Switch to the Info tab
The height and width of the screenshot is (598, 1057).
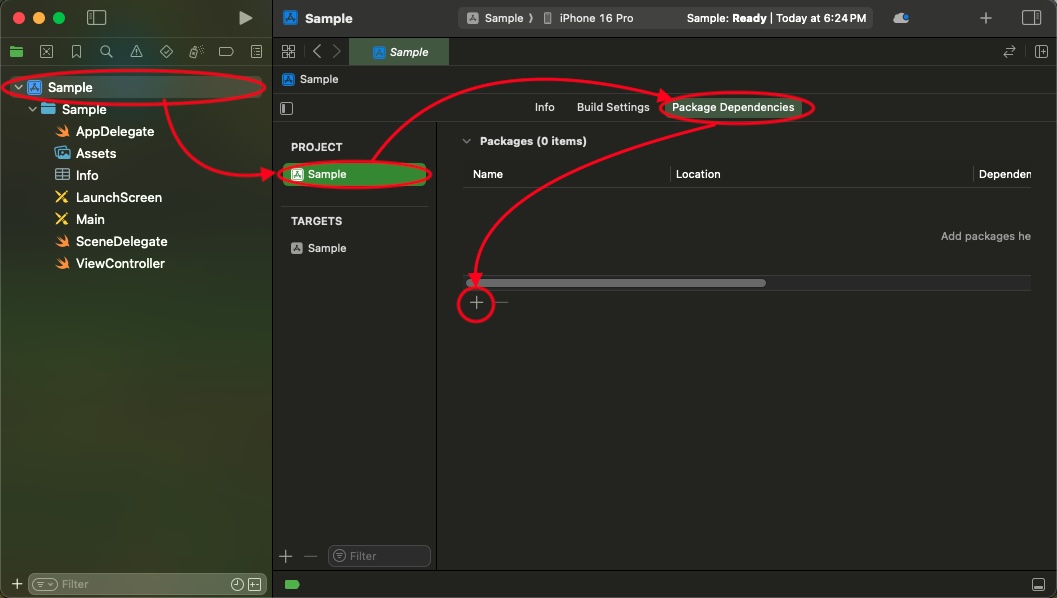[544, 107]
